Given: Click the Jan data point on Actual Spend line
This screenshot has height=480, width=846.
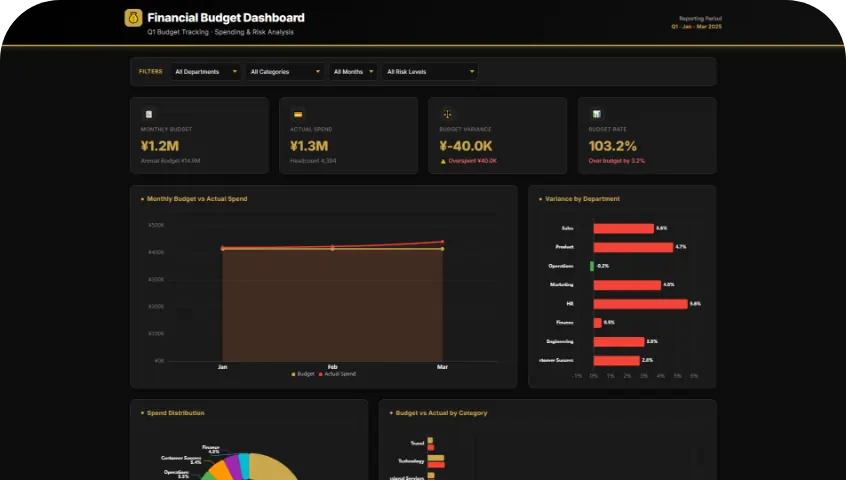Looking at the screenshot, I should (x=222, y=248).
